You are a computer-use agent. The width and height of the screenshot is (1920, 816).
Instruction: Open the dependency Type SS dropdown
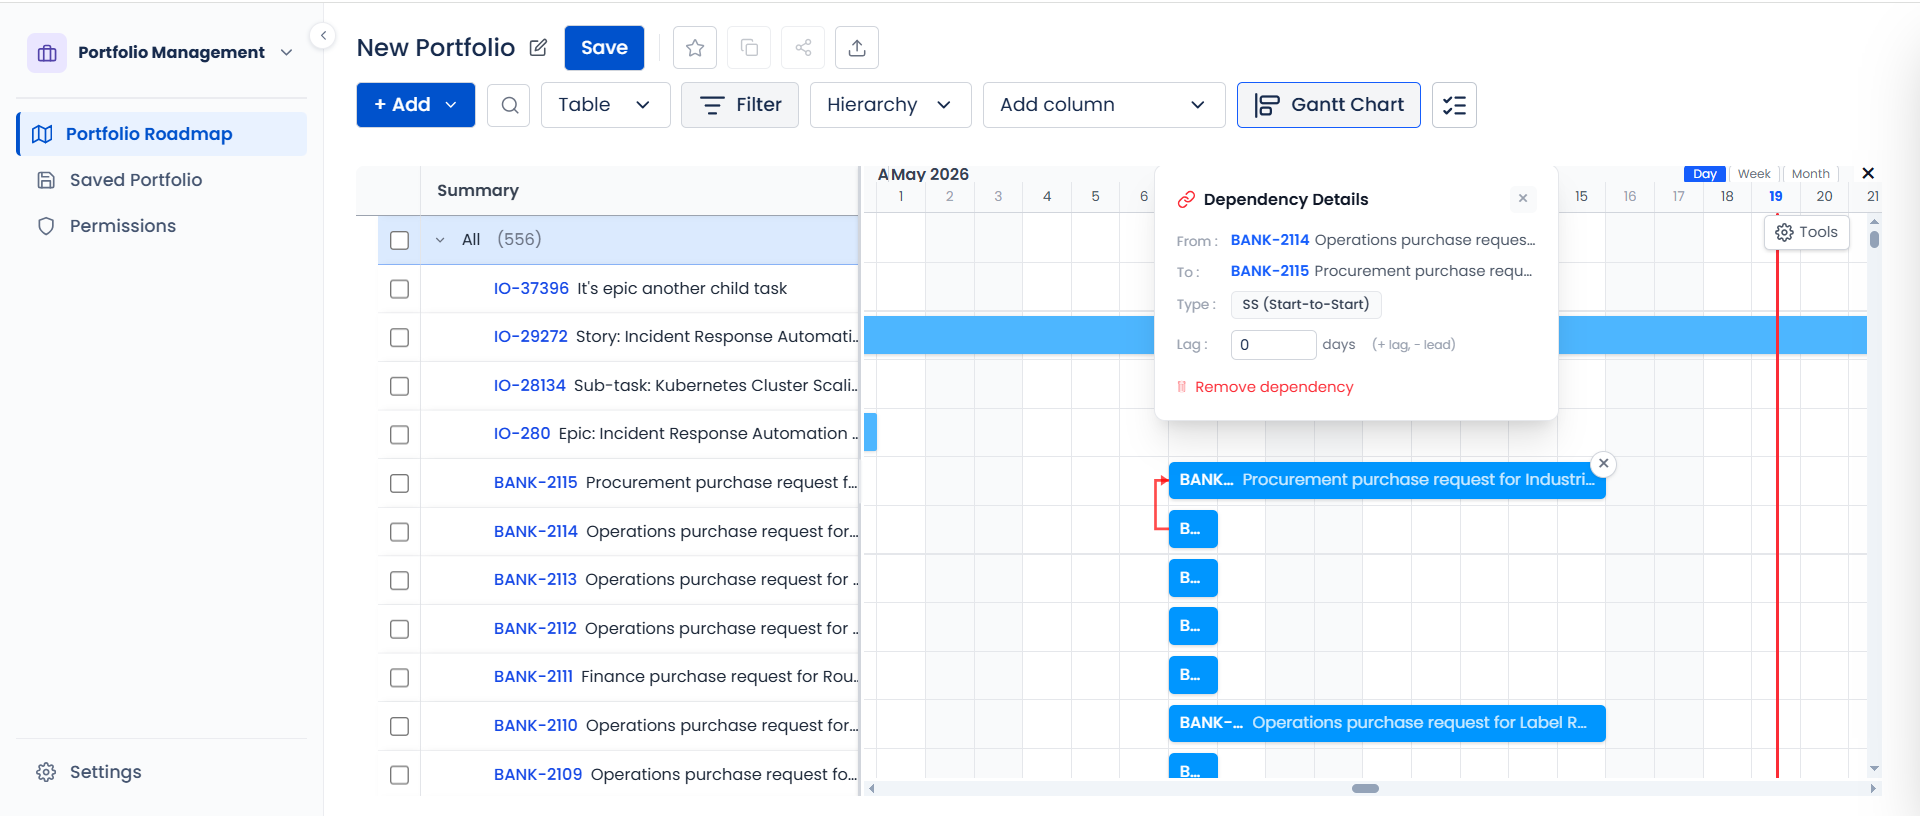[x=1306, y=304]
